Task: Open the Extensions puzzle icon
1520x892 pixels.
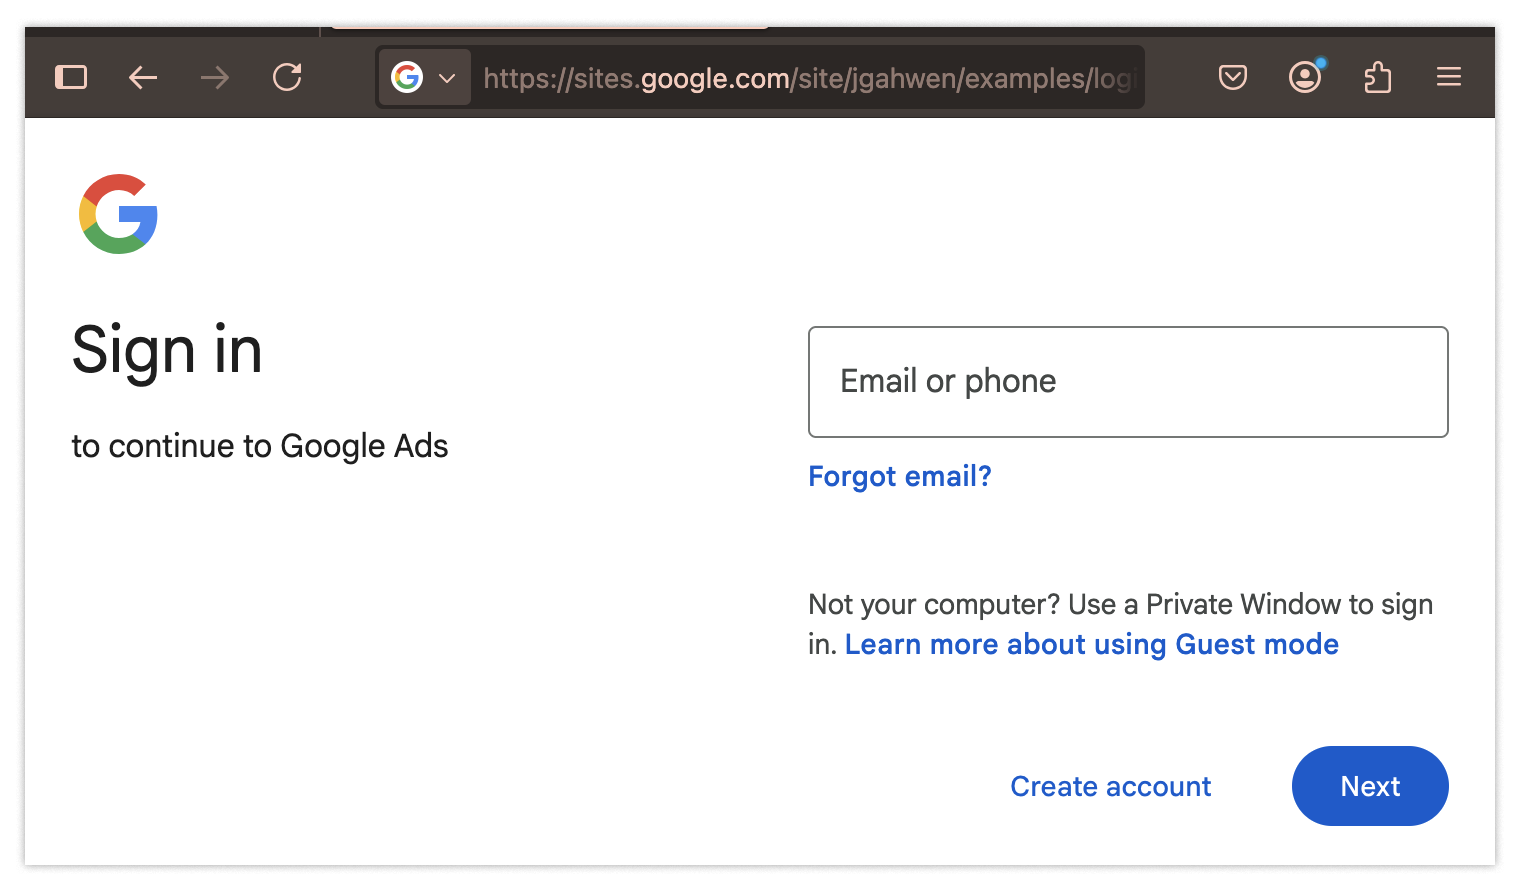Action: [x=1378, y=77]
